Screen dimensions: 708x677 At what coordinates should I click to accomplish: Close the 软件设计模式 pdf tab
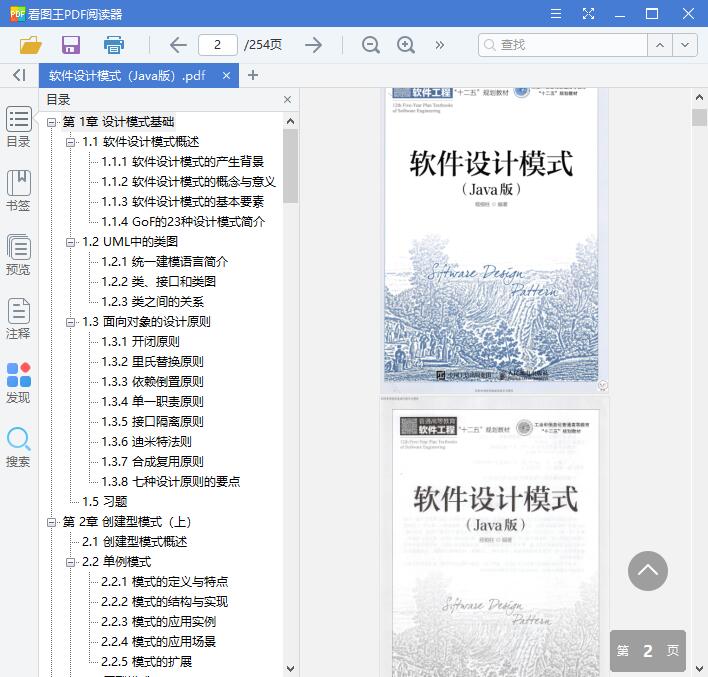(x=227, y=75)
